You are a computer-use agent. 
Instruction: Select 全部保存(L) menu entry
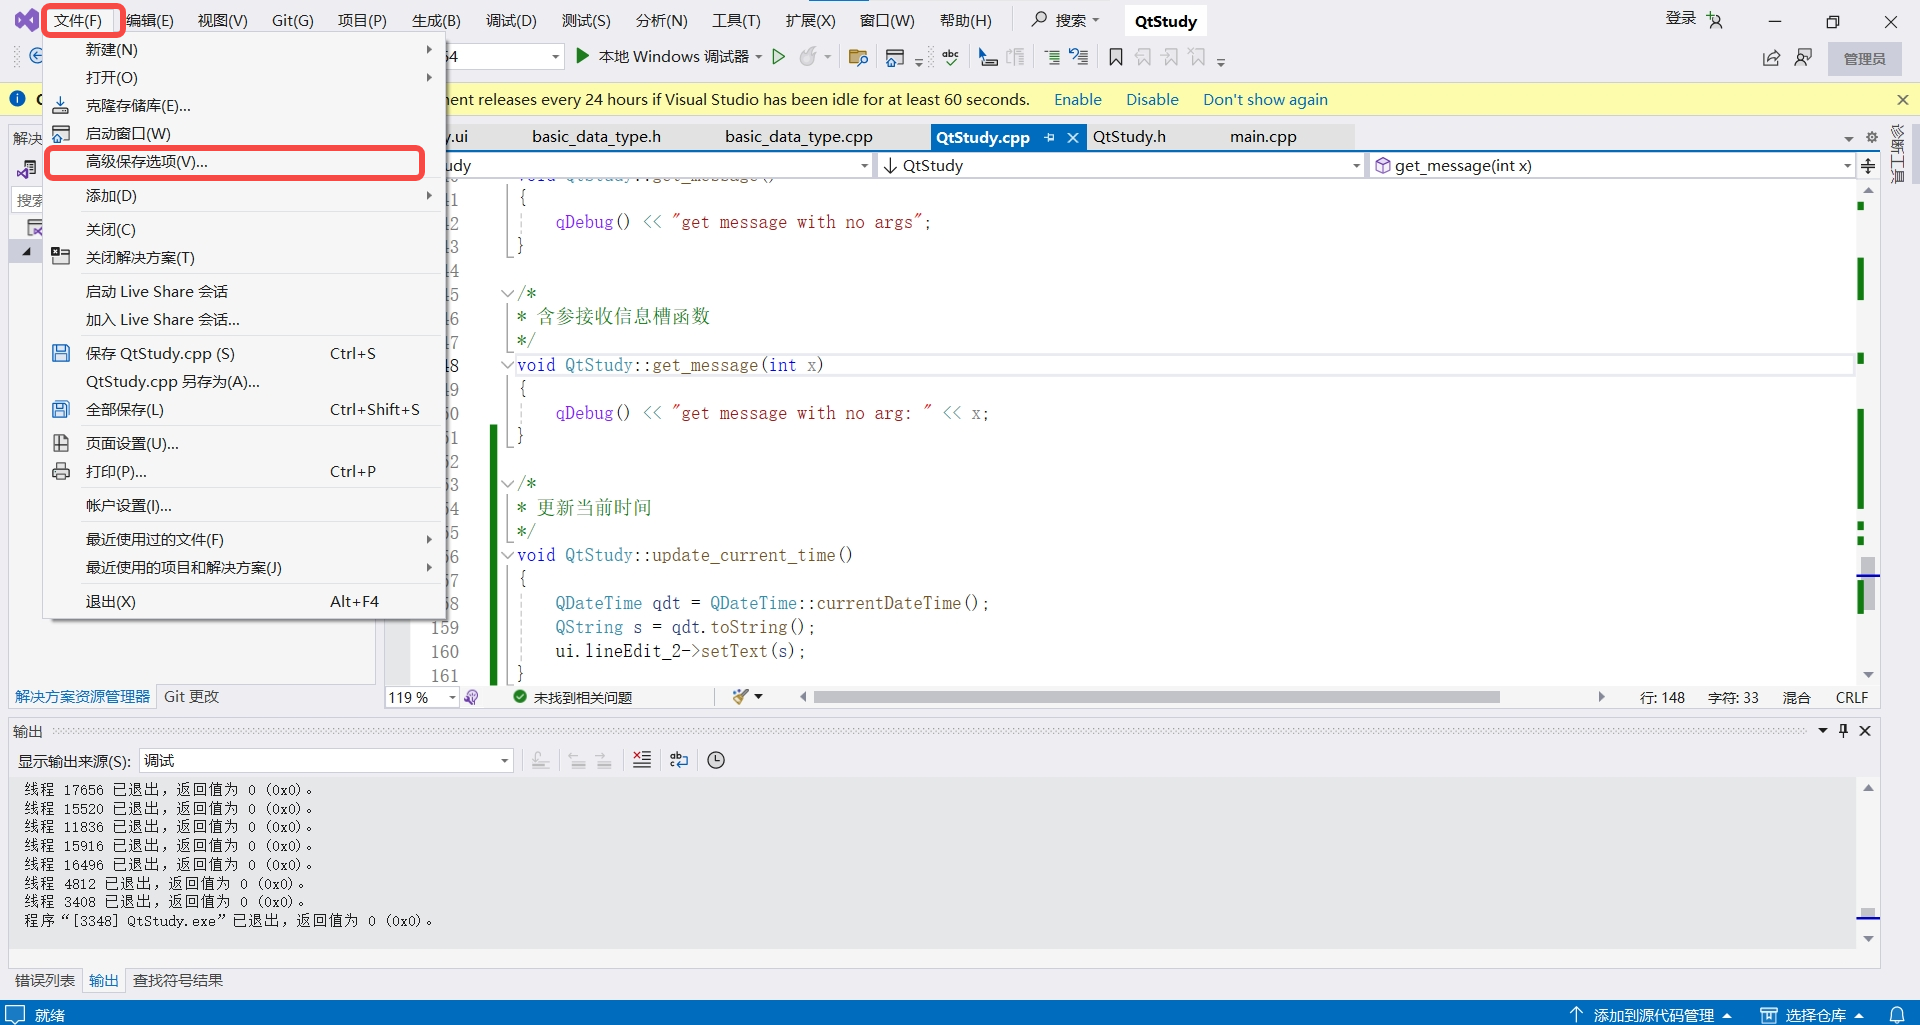(x=245, y=409)
